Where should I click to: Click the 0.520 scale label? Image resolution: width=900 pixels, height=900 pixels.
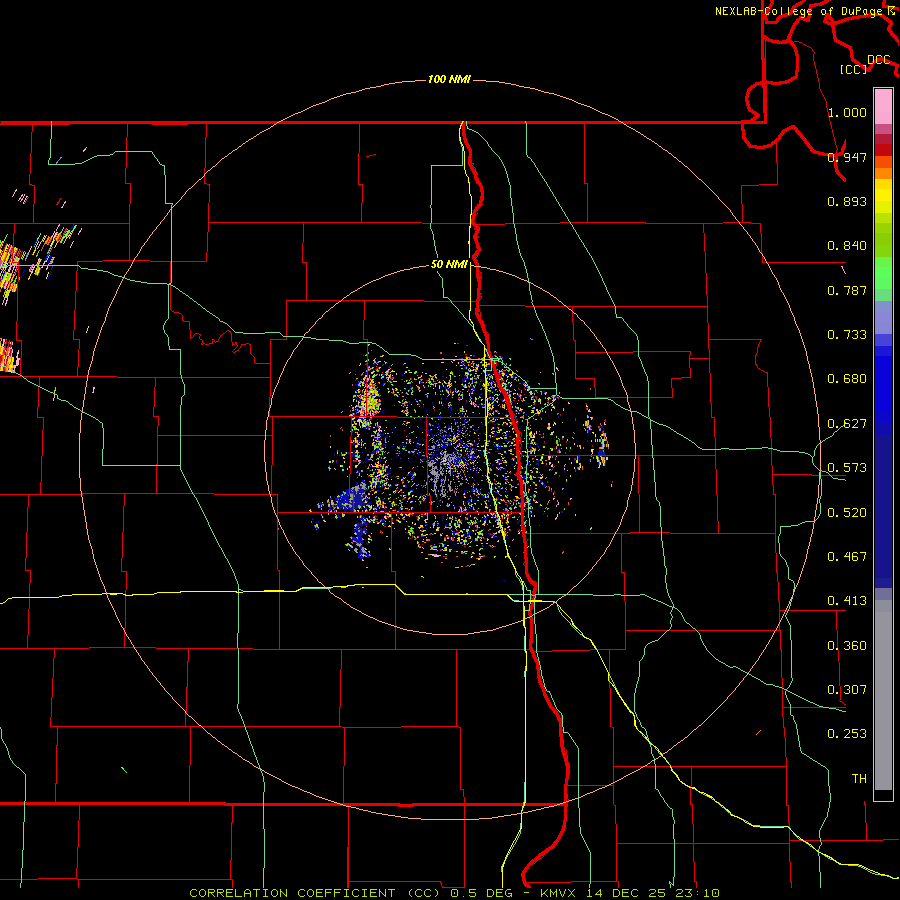click(x=847, y=513)
